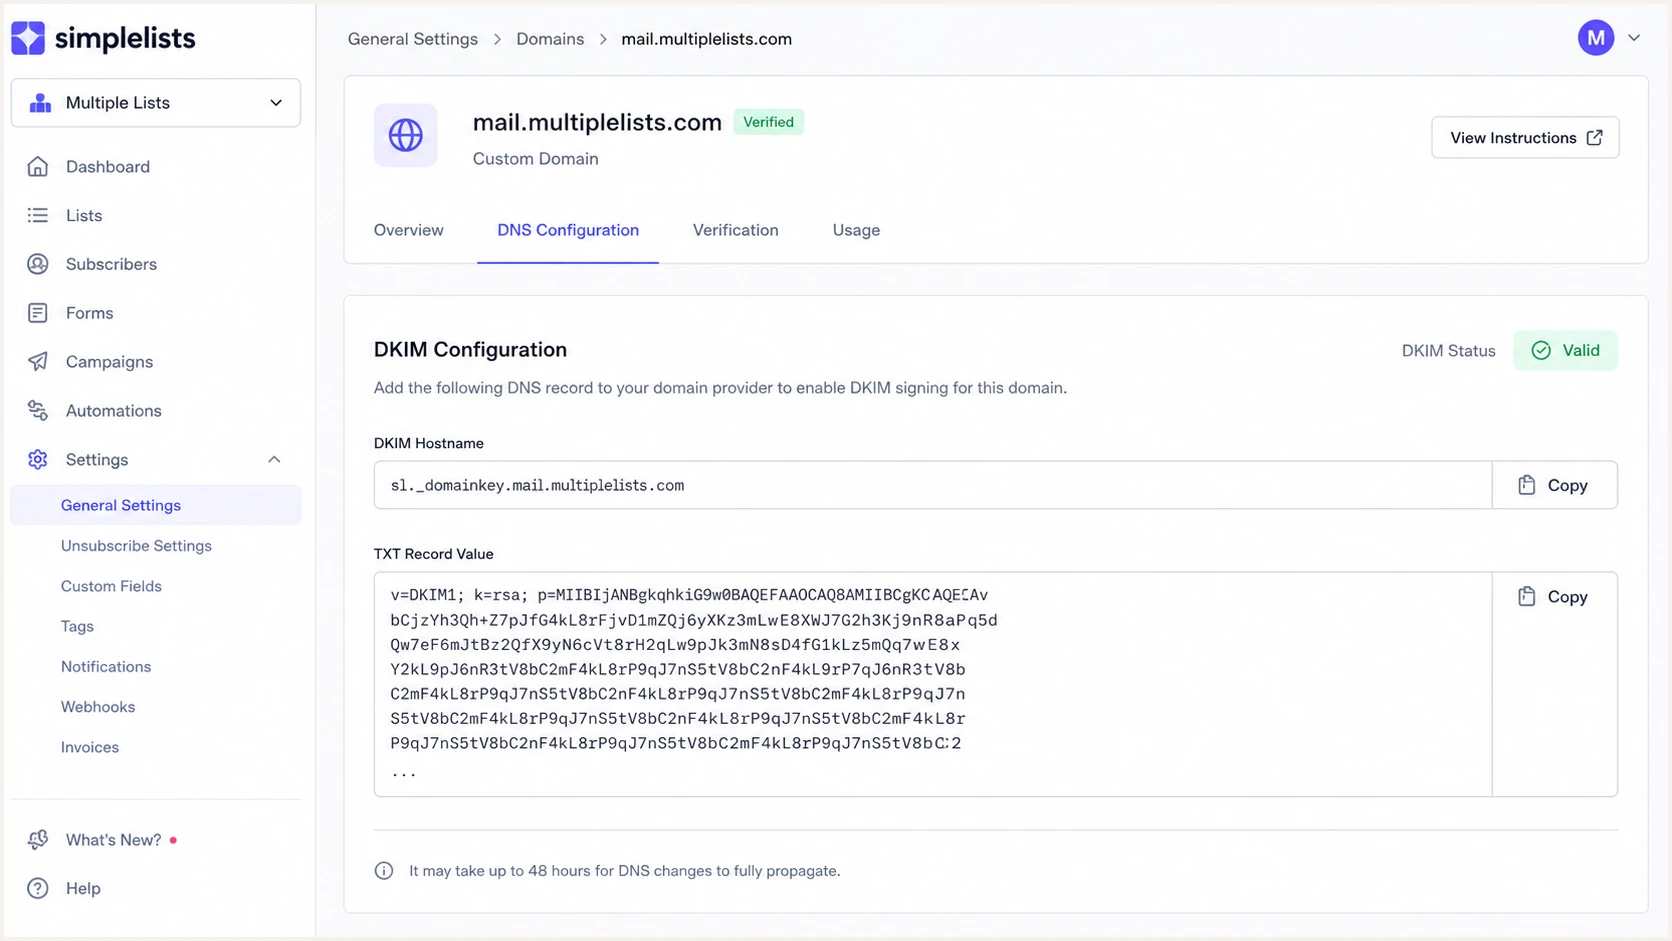The width and height of the screenshot is (1672, 941).
Task: Click the Help label
Action: 83,888
